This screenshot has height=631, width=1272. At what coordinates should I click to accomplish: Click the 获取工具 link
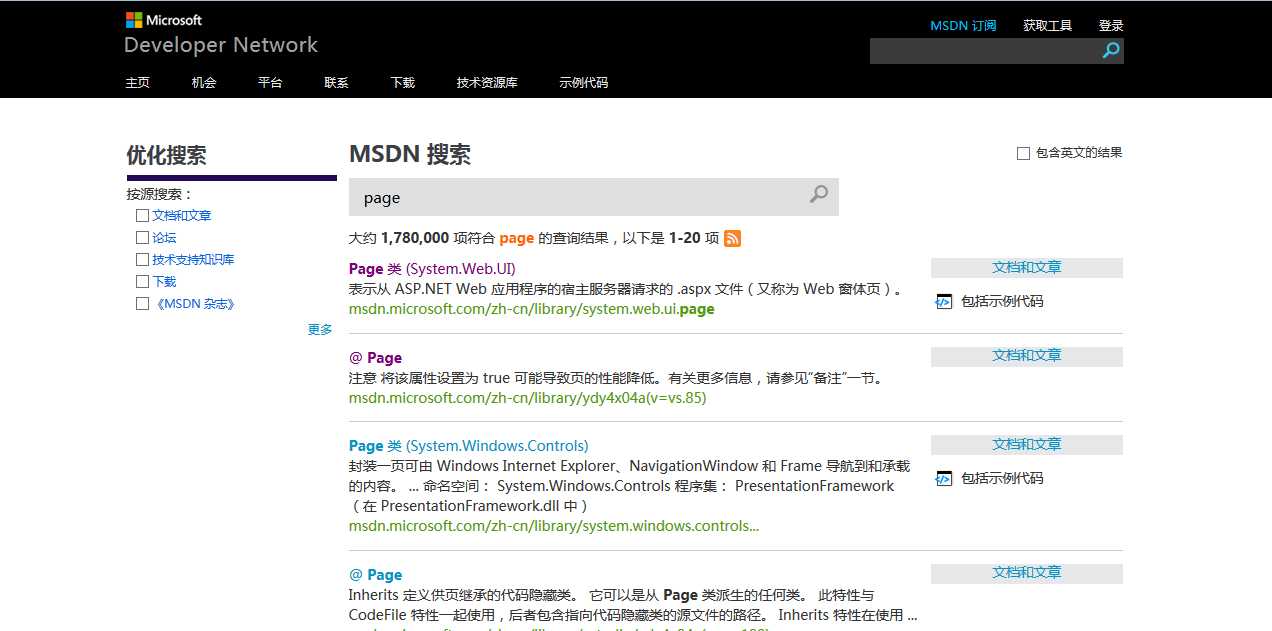tap(1047, 26)
